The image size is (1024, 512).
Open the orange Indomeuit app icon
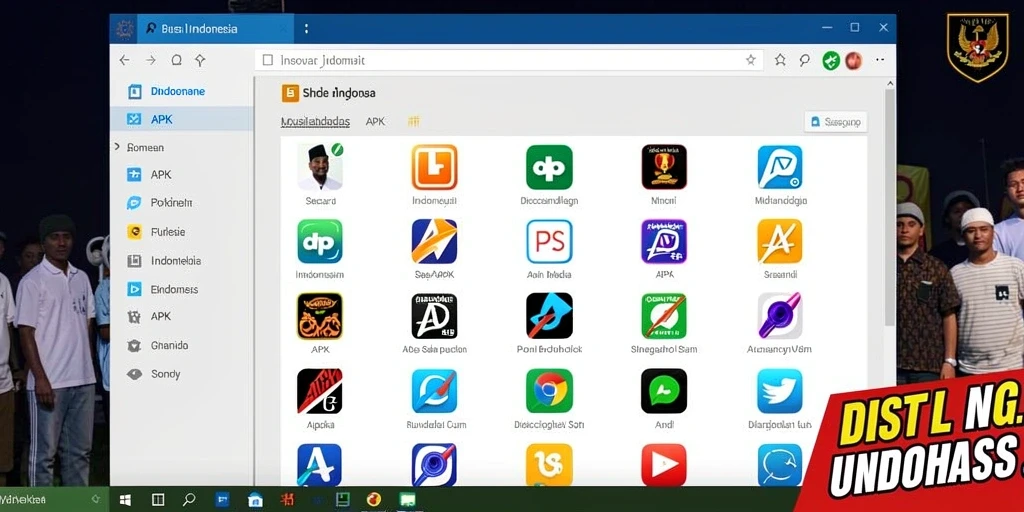[434, 167]
